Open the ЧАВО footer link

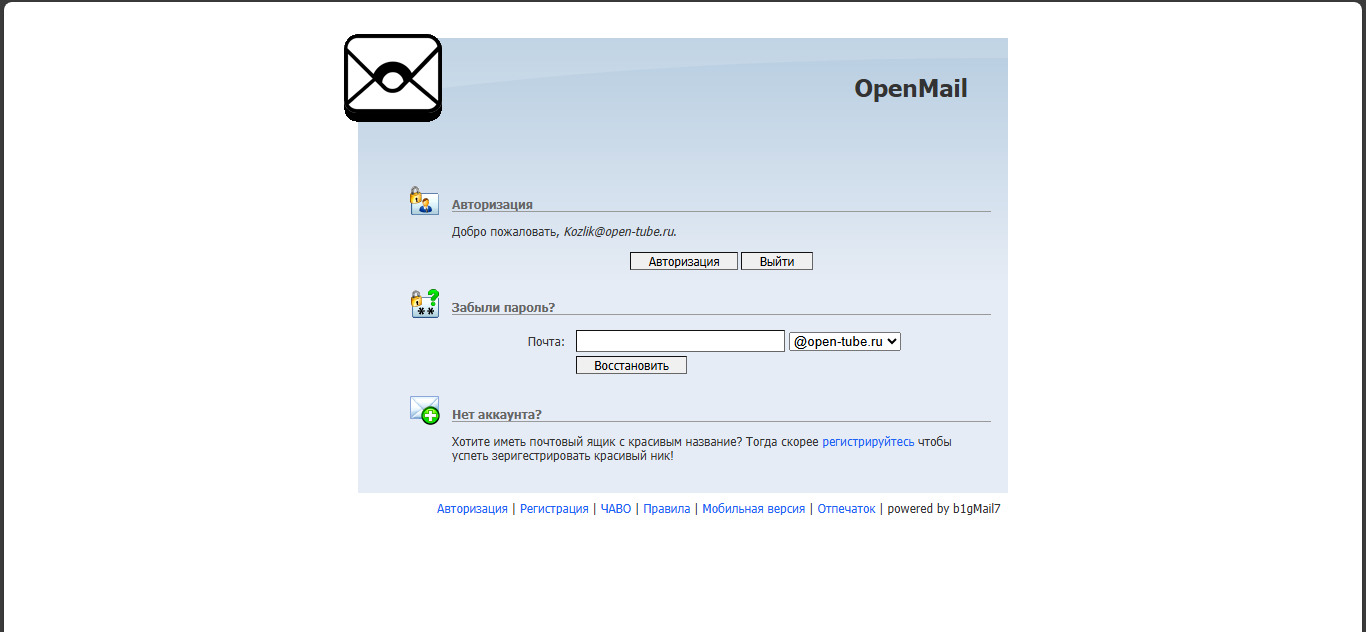[616, 509]
